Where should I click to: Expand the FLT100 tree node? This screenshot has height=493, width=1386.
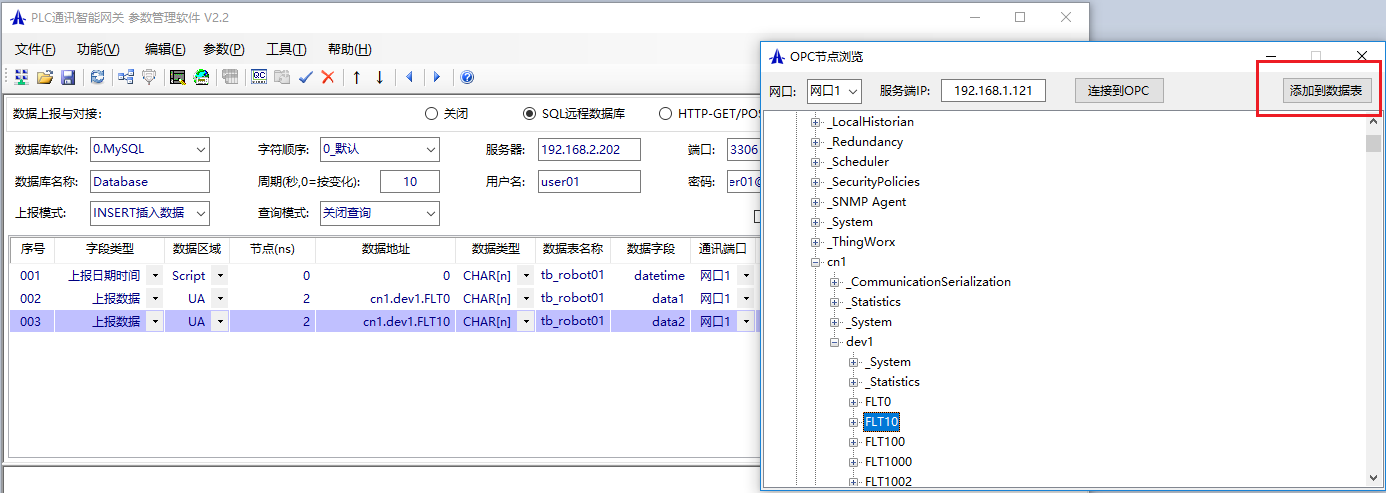coord(854,442)
